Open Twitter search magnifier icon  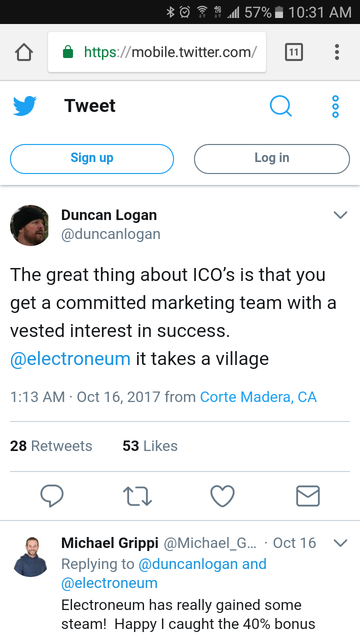[281, 106]
